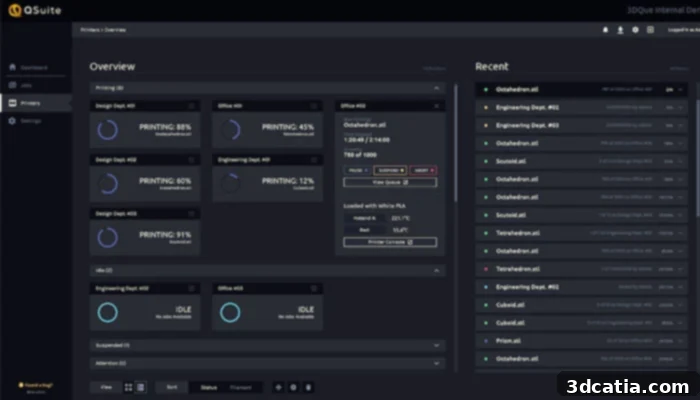Click the green status dot on the highlighted Octahedron.stl row
700x400 pixels.
[x=486, y=89]
